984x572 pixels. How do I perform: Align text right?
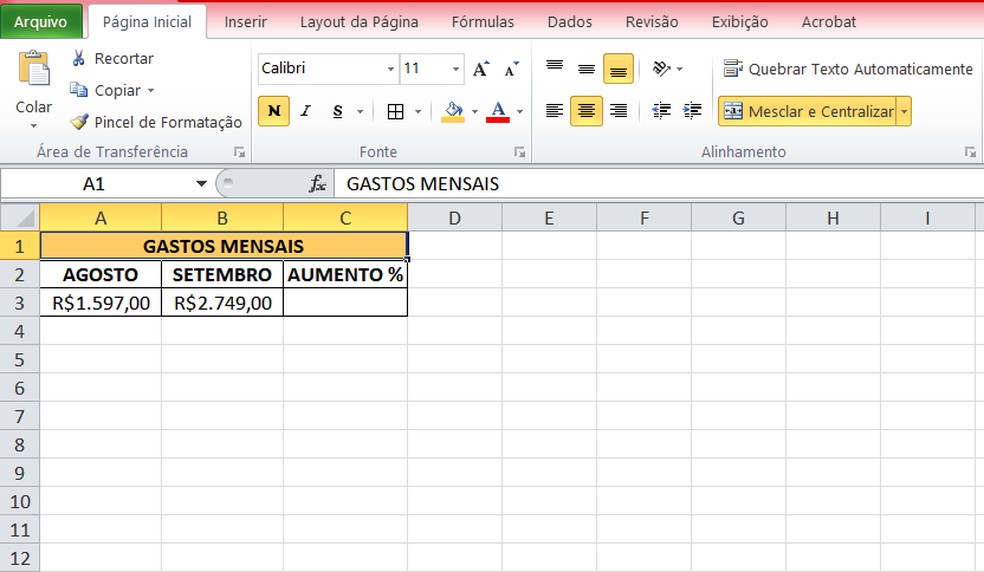coord(618,111)
